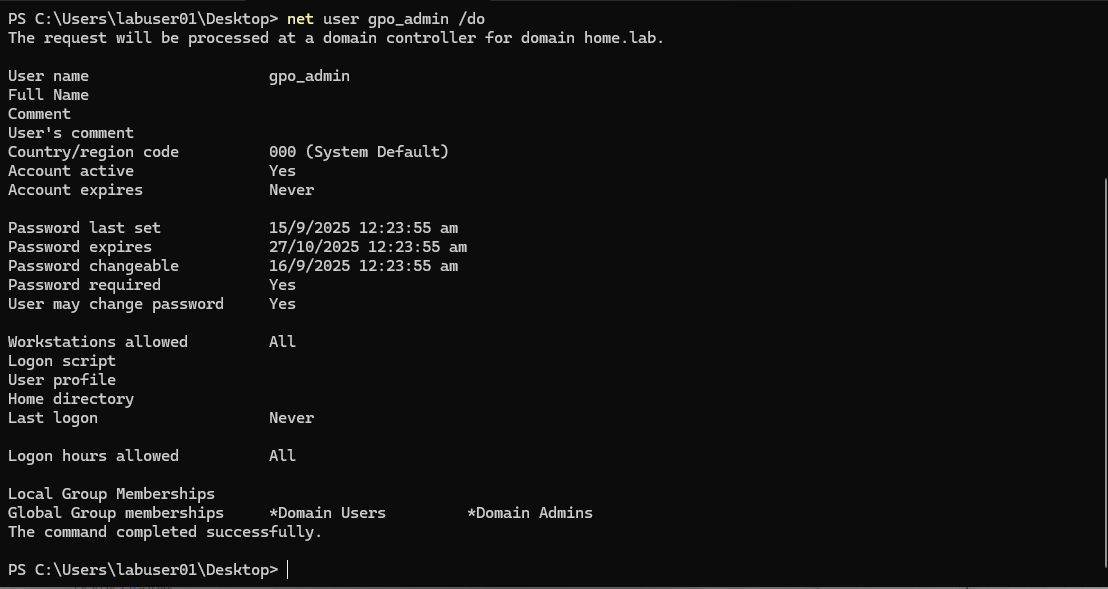Click the 'gpo_admin' value beside User name
The height and width of the screenshot is (589, 1108).
point(309,76)
